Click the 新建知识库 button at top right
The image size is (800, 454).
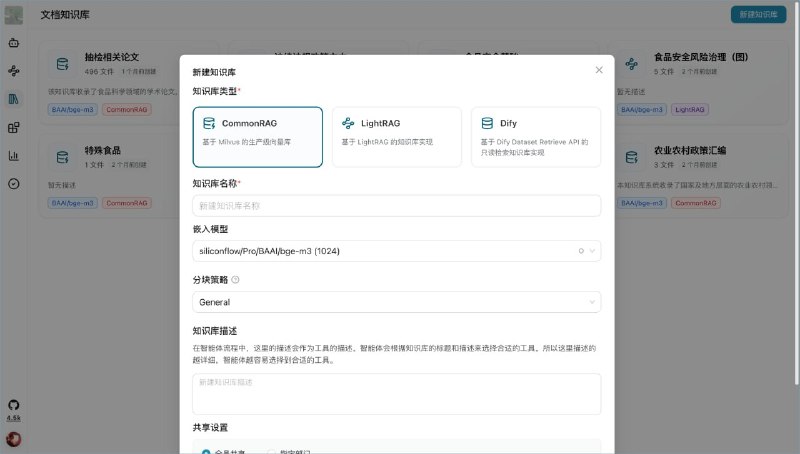758,14
